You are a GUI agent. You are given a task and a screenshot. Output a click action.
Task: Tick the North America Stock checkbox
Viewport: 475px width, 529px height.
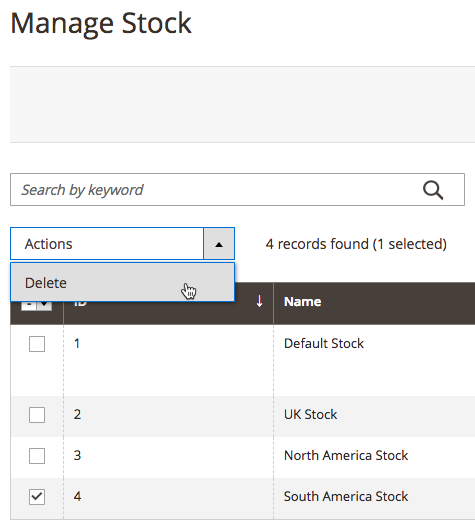[37, 456]
